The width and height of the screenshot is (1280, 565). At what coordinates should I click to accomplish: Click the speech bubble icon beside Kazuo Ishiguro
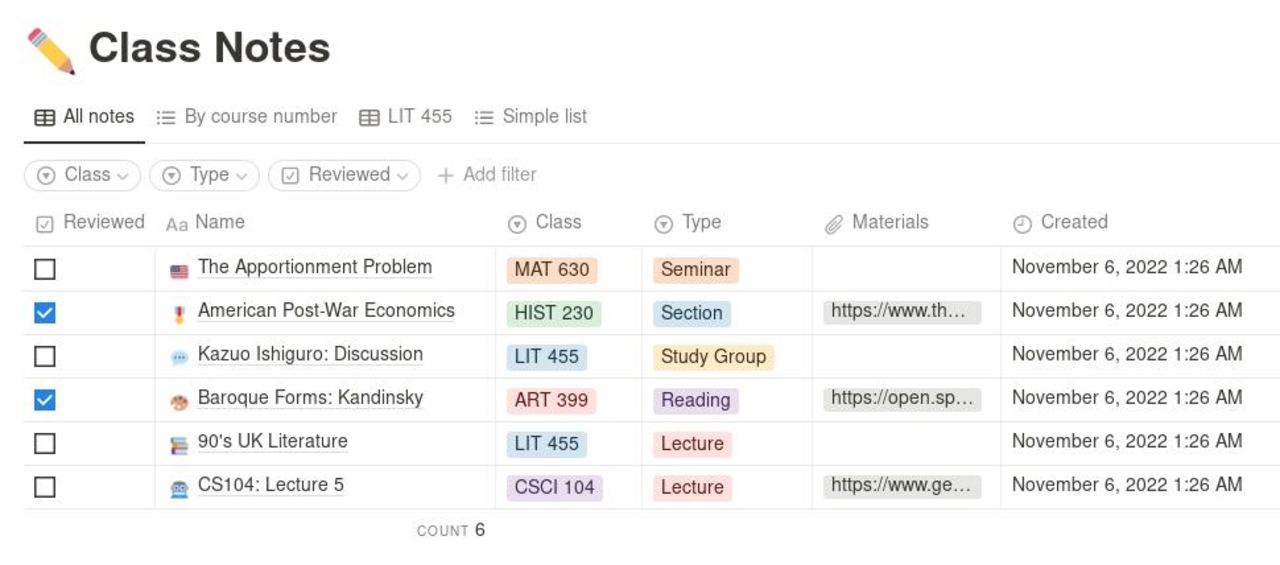(x=179, y=357)
